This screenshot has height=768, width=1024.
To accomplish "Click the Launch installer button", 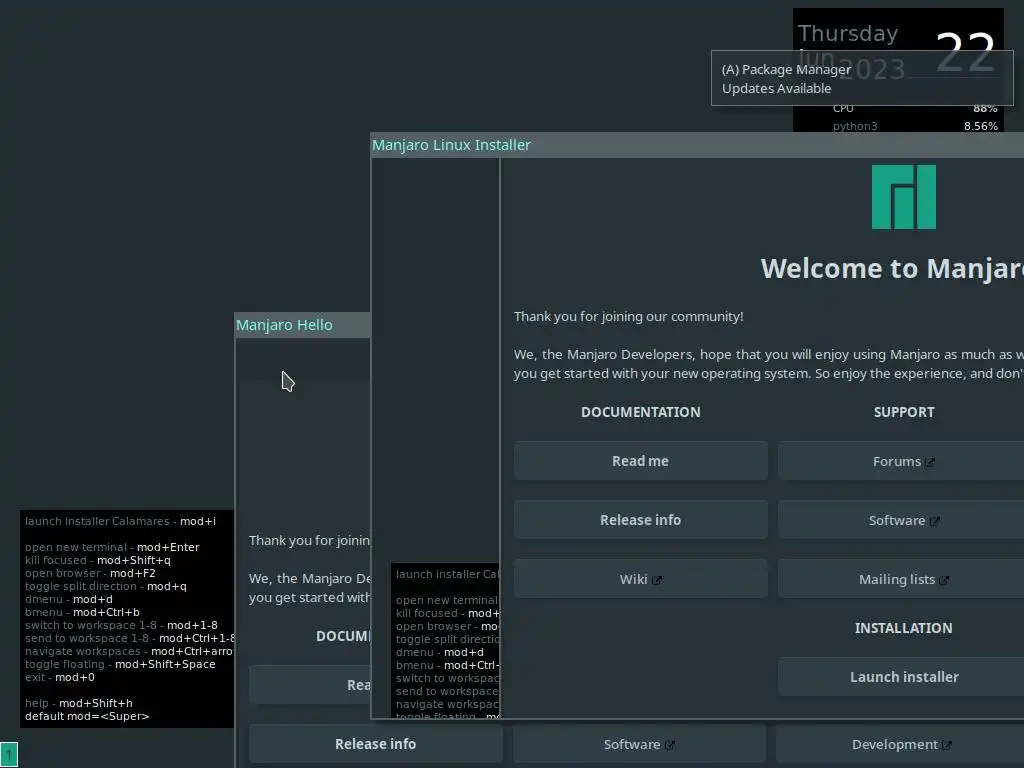I will click(x=901, y=677).
